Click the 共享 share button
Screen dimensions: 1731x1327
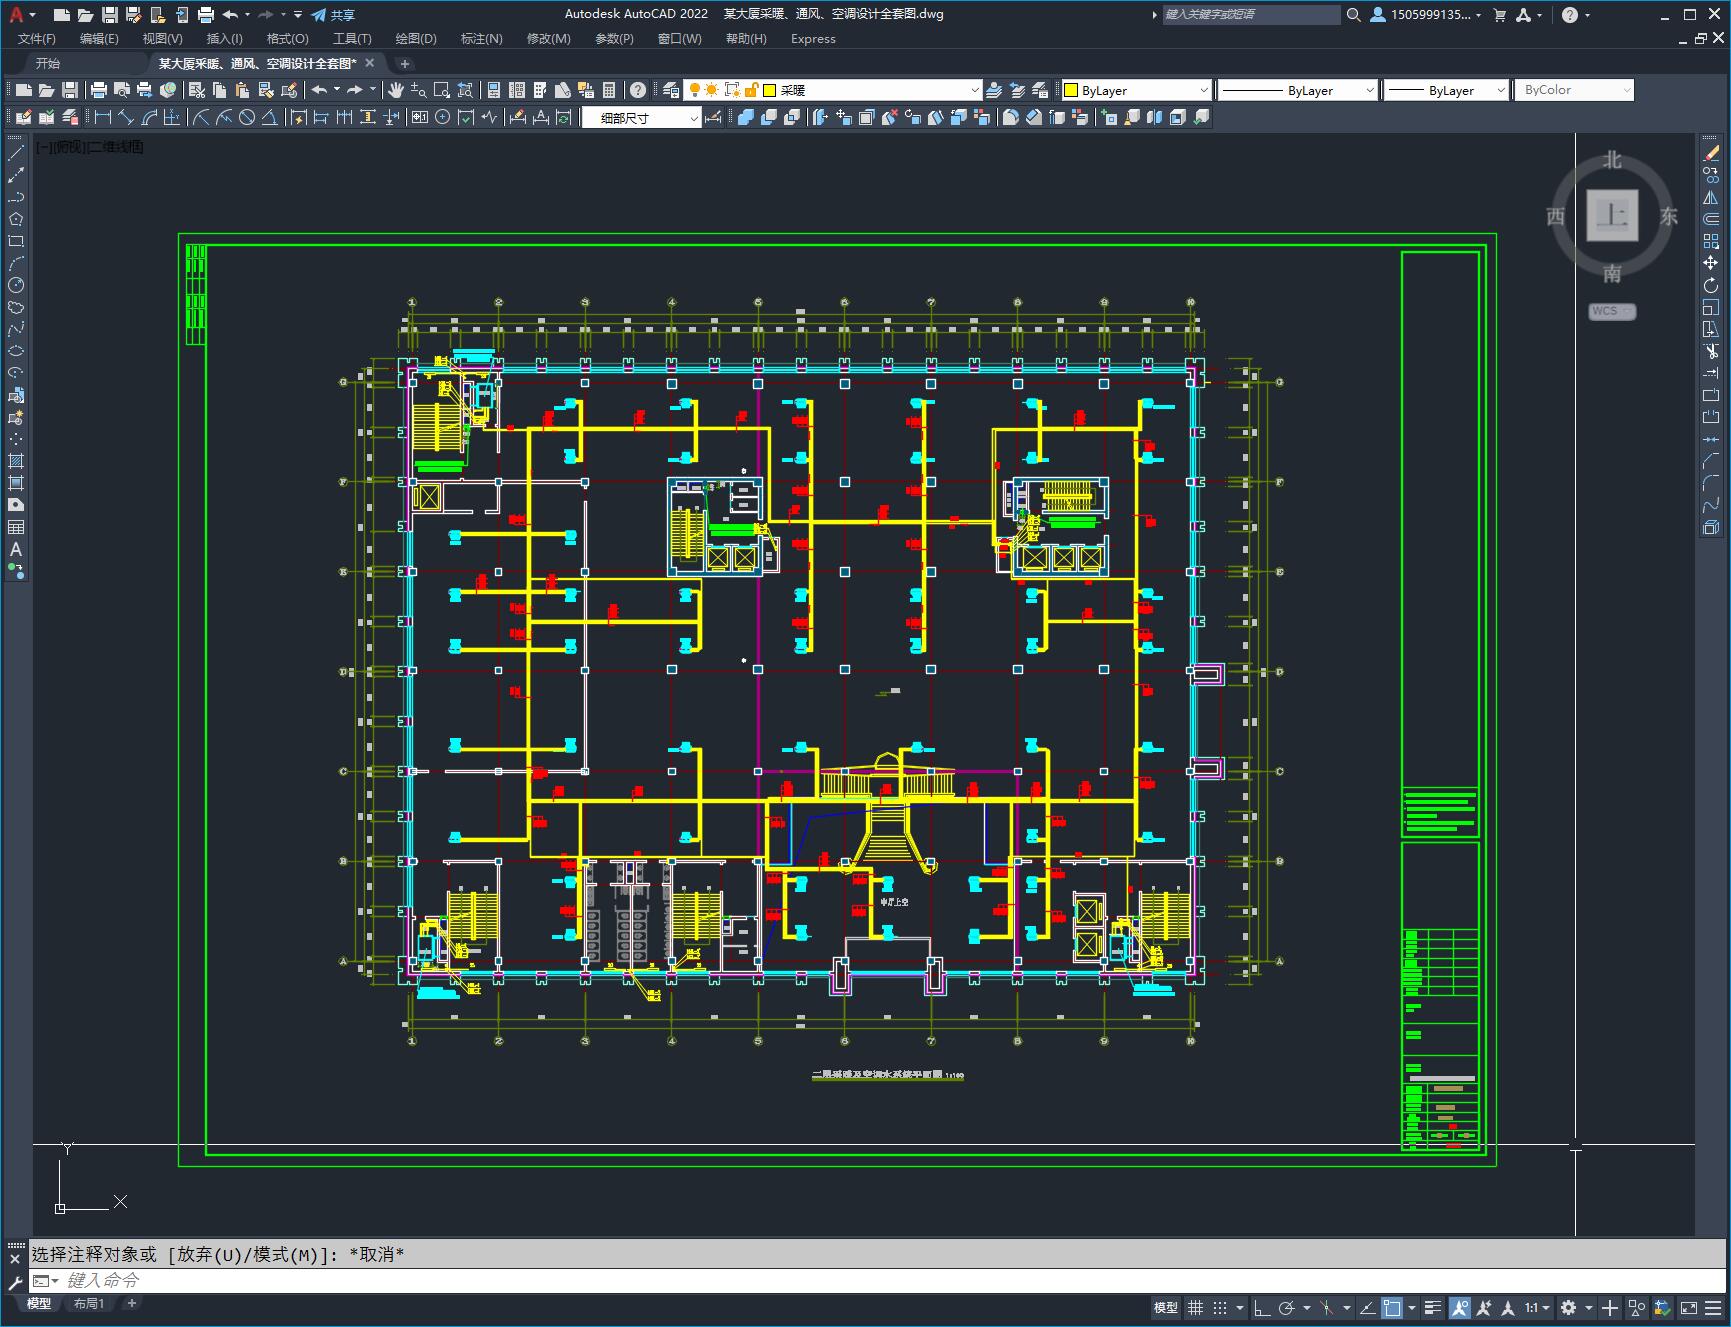333,14
